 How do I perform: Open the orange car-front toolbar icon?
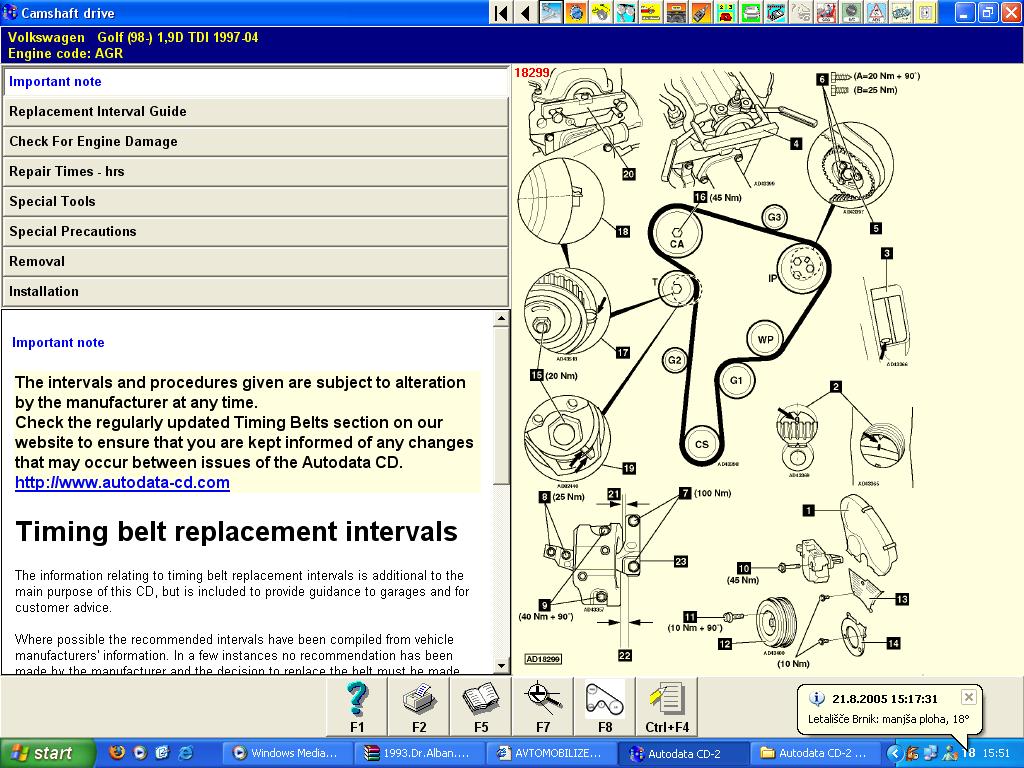[676, 12]
